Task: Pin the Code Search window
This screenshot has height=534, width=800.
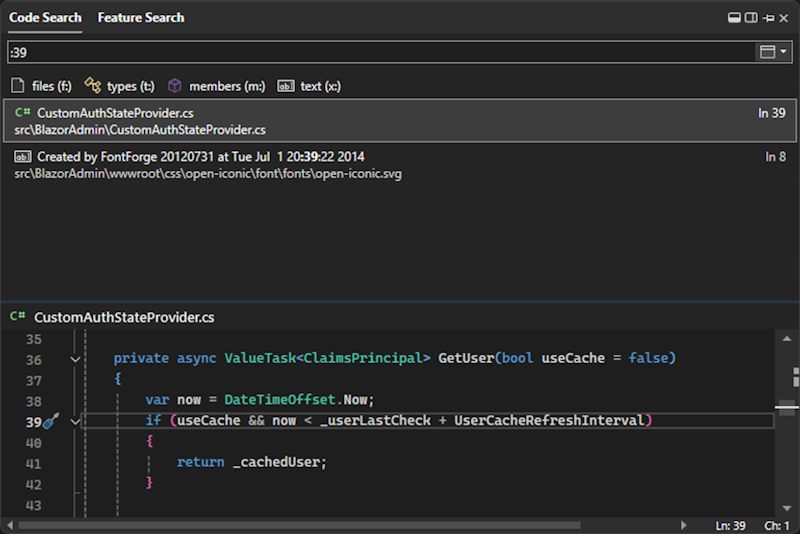Action: pos(768,18)
